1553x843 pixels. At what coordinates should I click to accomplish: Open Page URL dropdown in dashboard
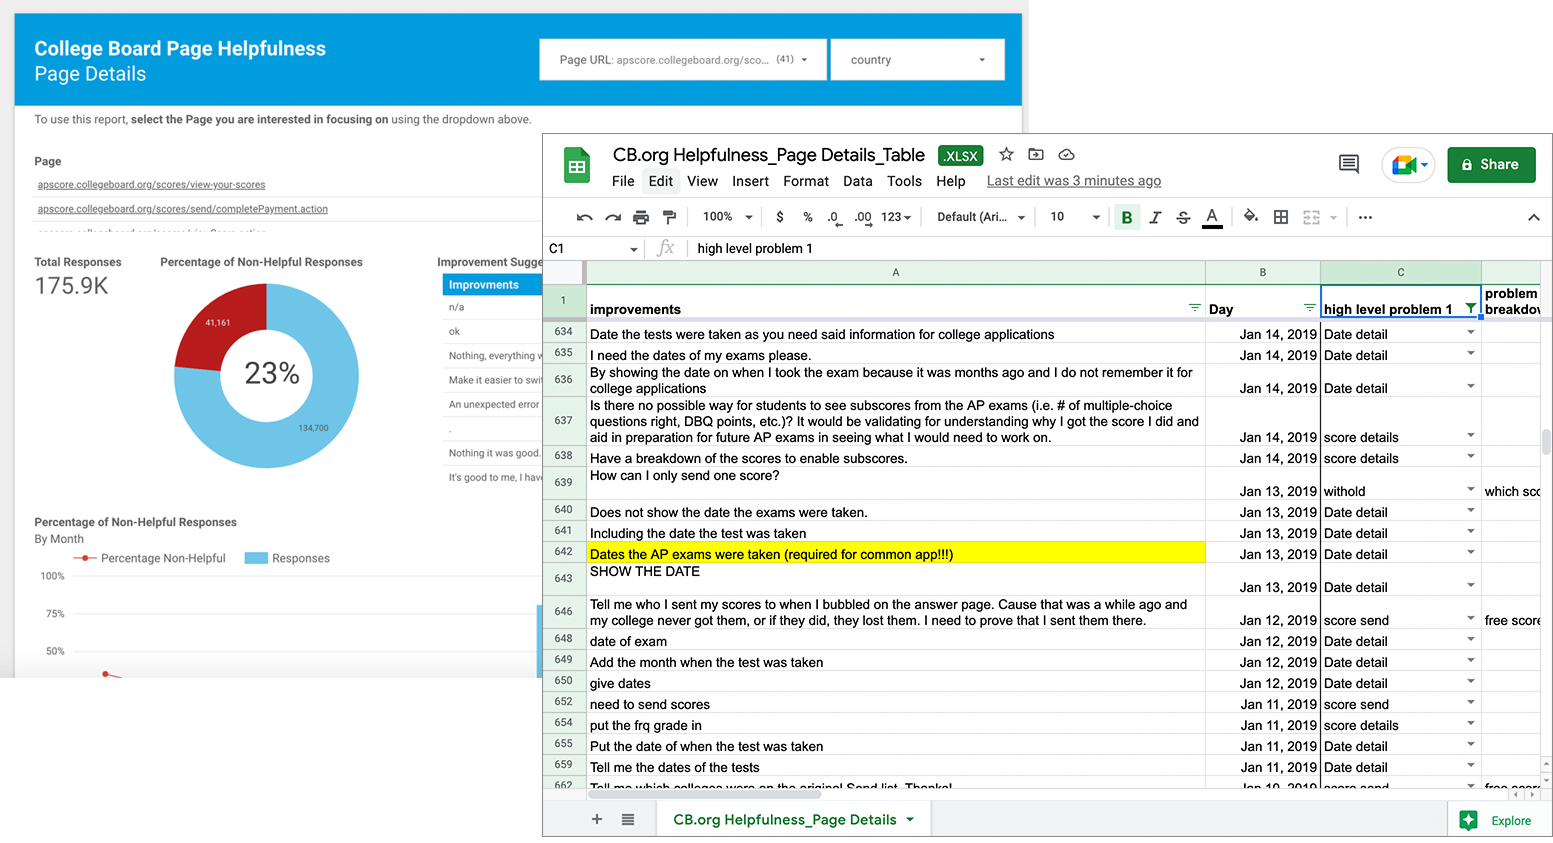683,60
